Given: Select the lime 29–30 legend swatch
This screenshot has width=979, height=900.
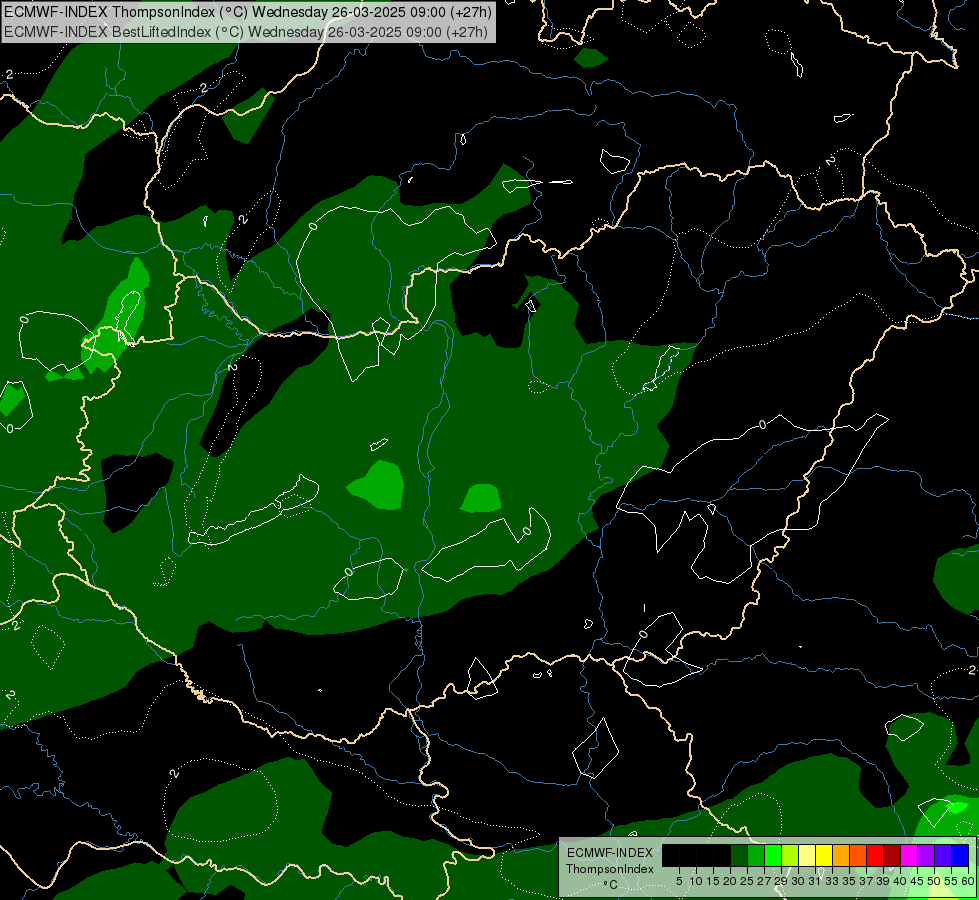Looking at the screenshot, I should click(790, 855).
